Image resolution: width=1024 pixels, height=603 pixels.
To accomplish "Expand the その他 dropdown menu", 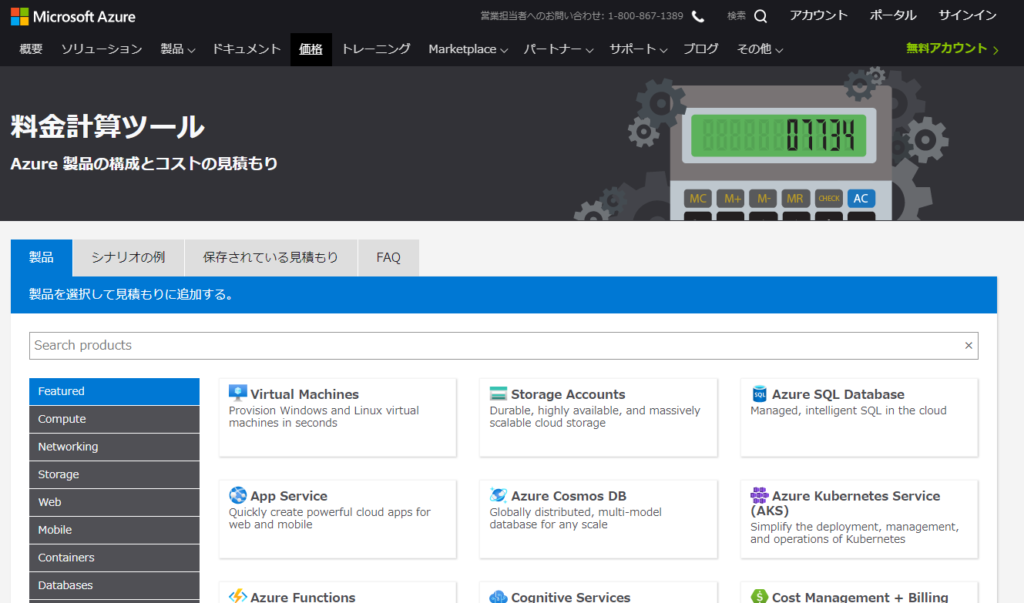I will [760, 50].
